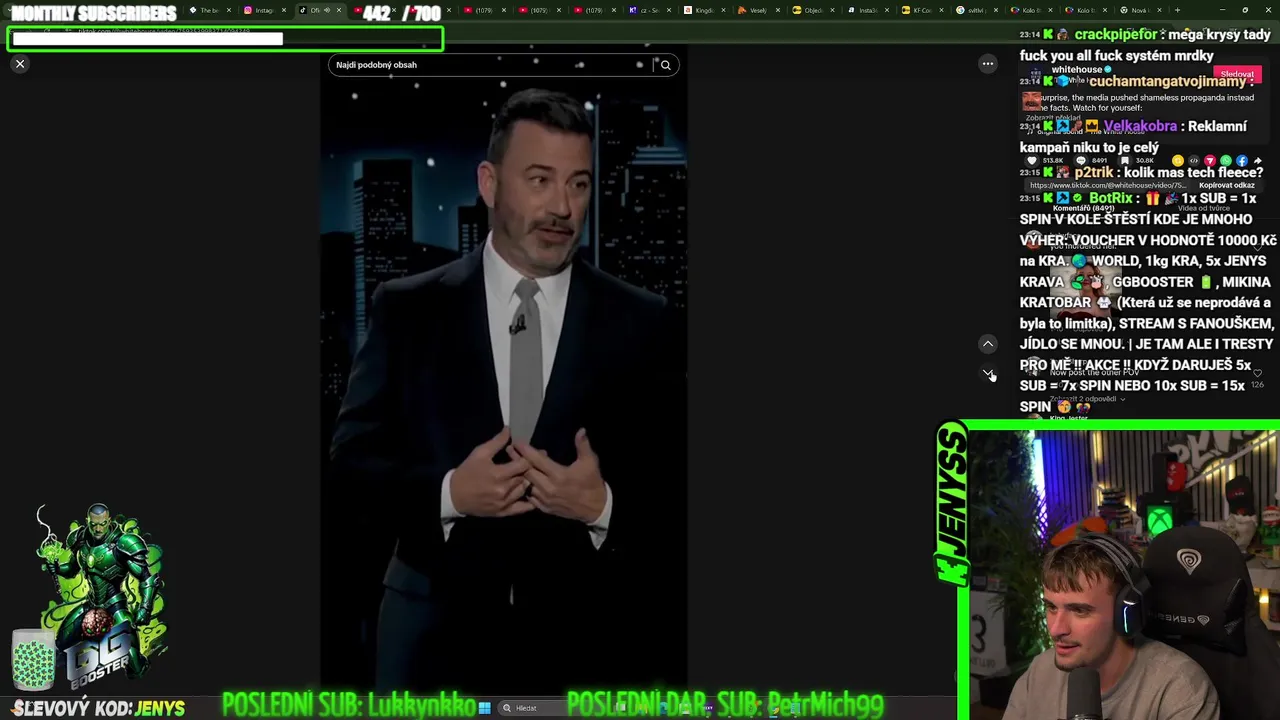The height and width of the screenshot is (720, 1280).
Task: Click the TikTok video URL text
Action: tap(1108, 185)
